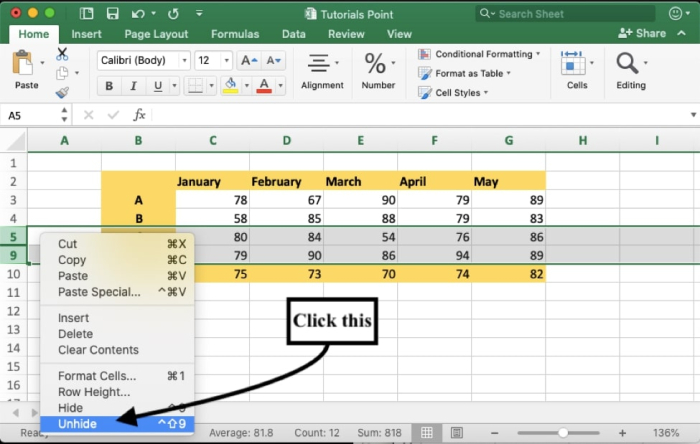
Task: Switch to Page Layout view icon in status bar
Action: tap(456, 432)
